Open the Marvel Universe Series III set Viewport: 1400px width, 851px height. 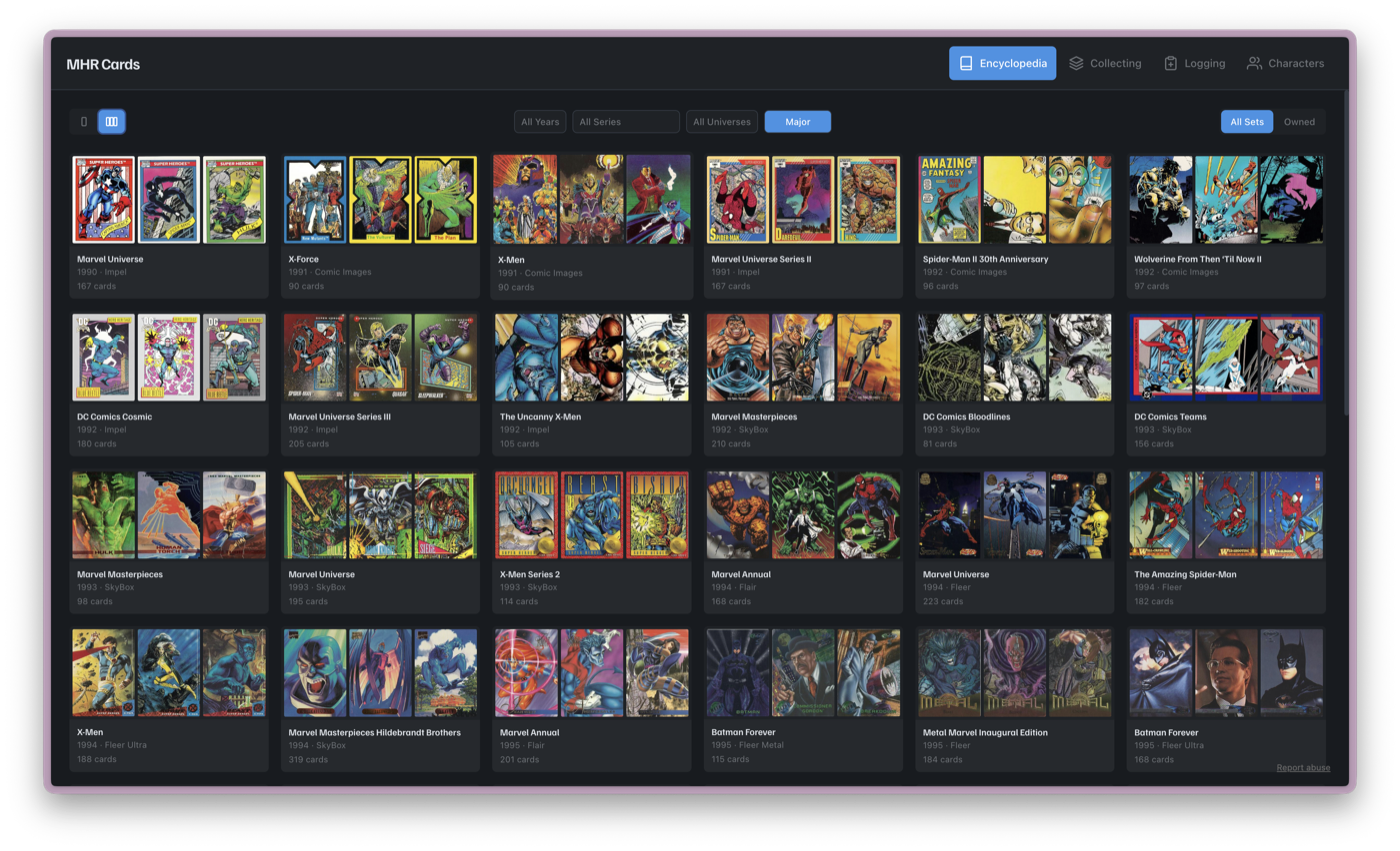tap(380, 383)
